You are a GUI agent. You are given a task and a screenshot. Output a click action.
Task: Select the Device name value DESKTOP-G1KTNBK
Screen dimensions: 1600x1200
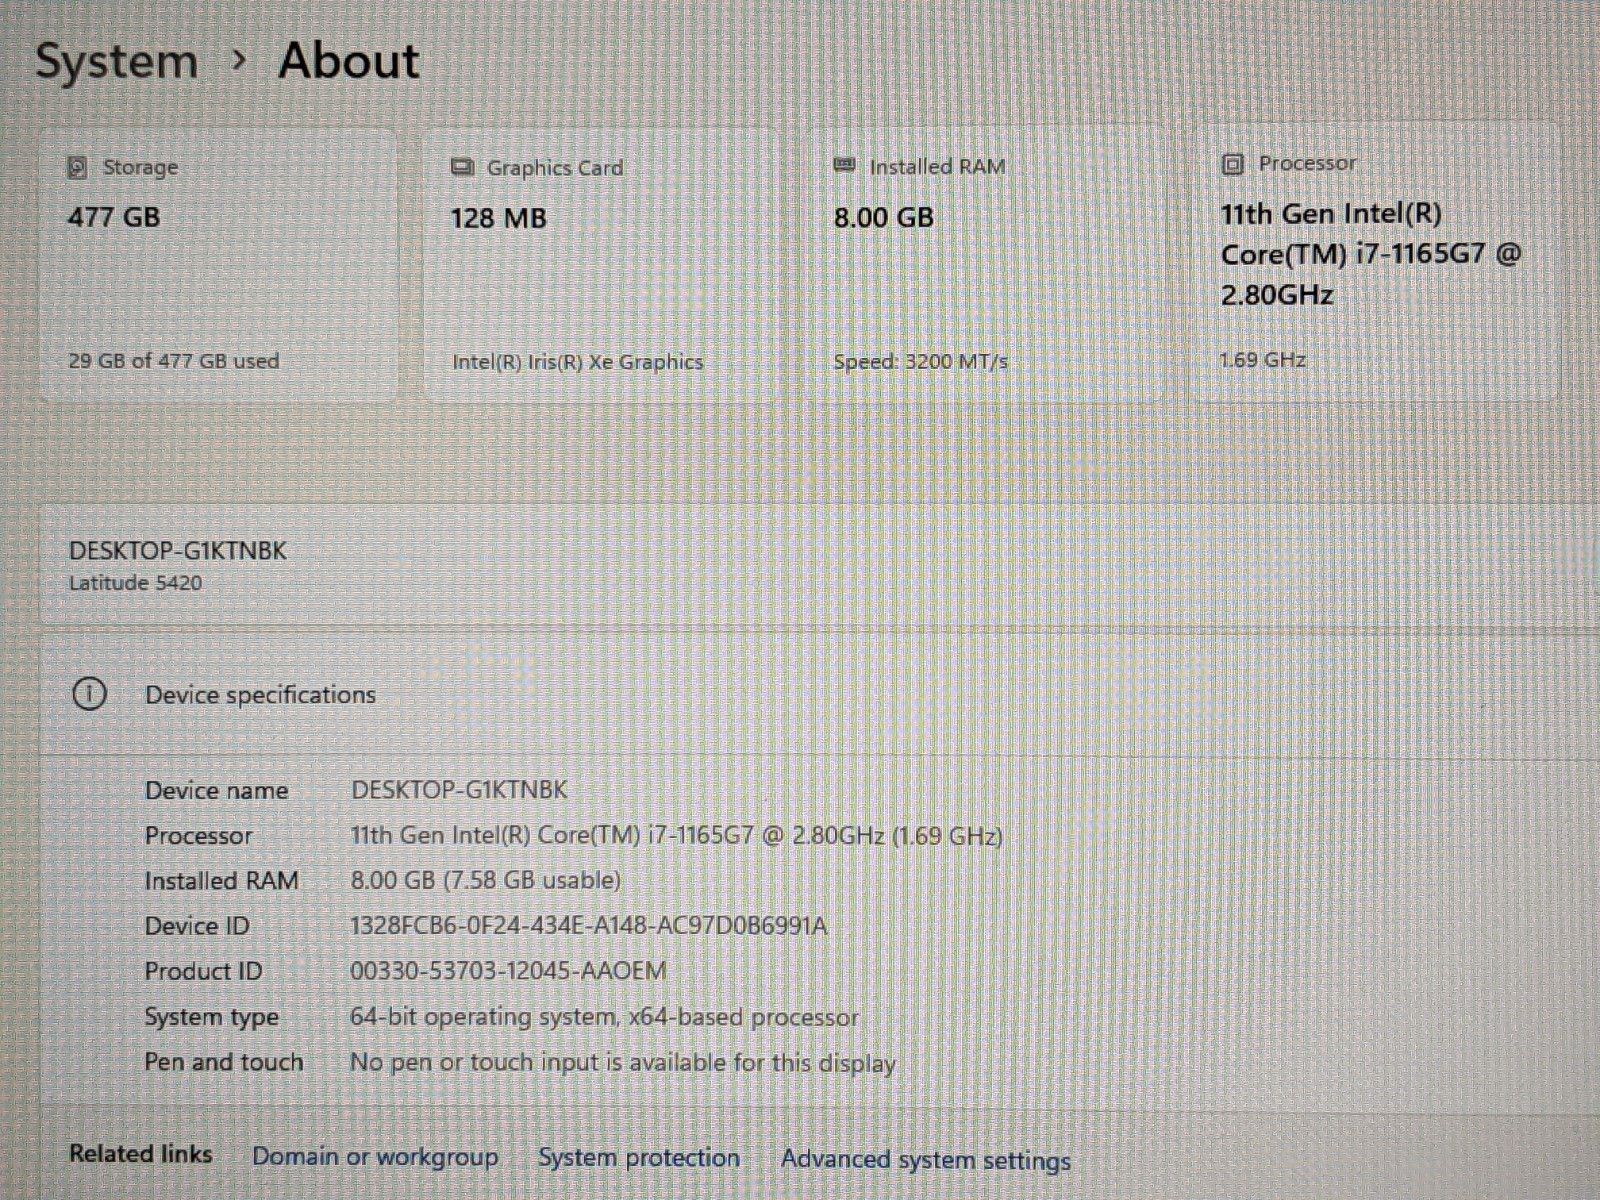459,790
